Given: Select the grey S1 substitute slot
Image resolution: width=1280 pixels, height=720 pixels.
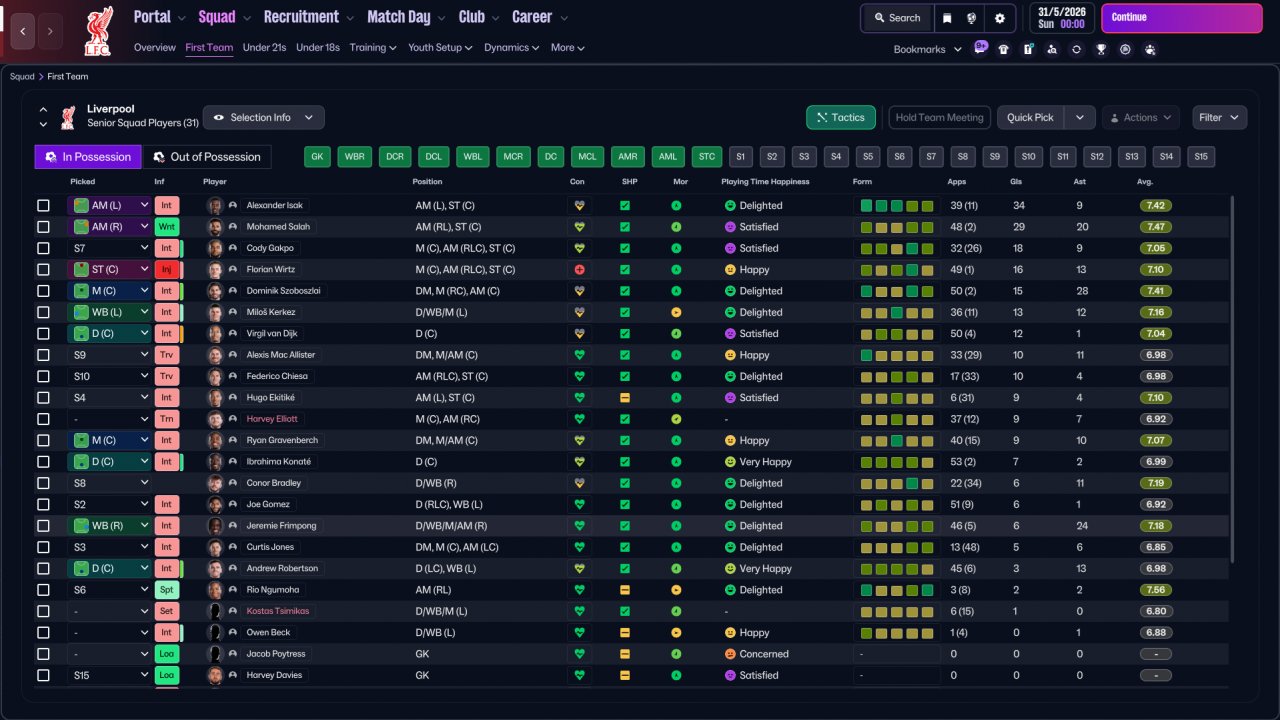Looking at the screenshot, I should pos(740,157).
